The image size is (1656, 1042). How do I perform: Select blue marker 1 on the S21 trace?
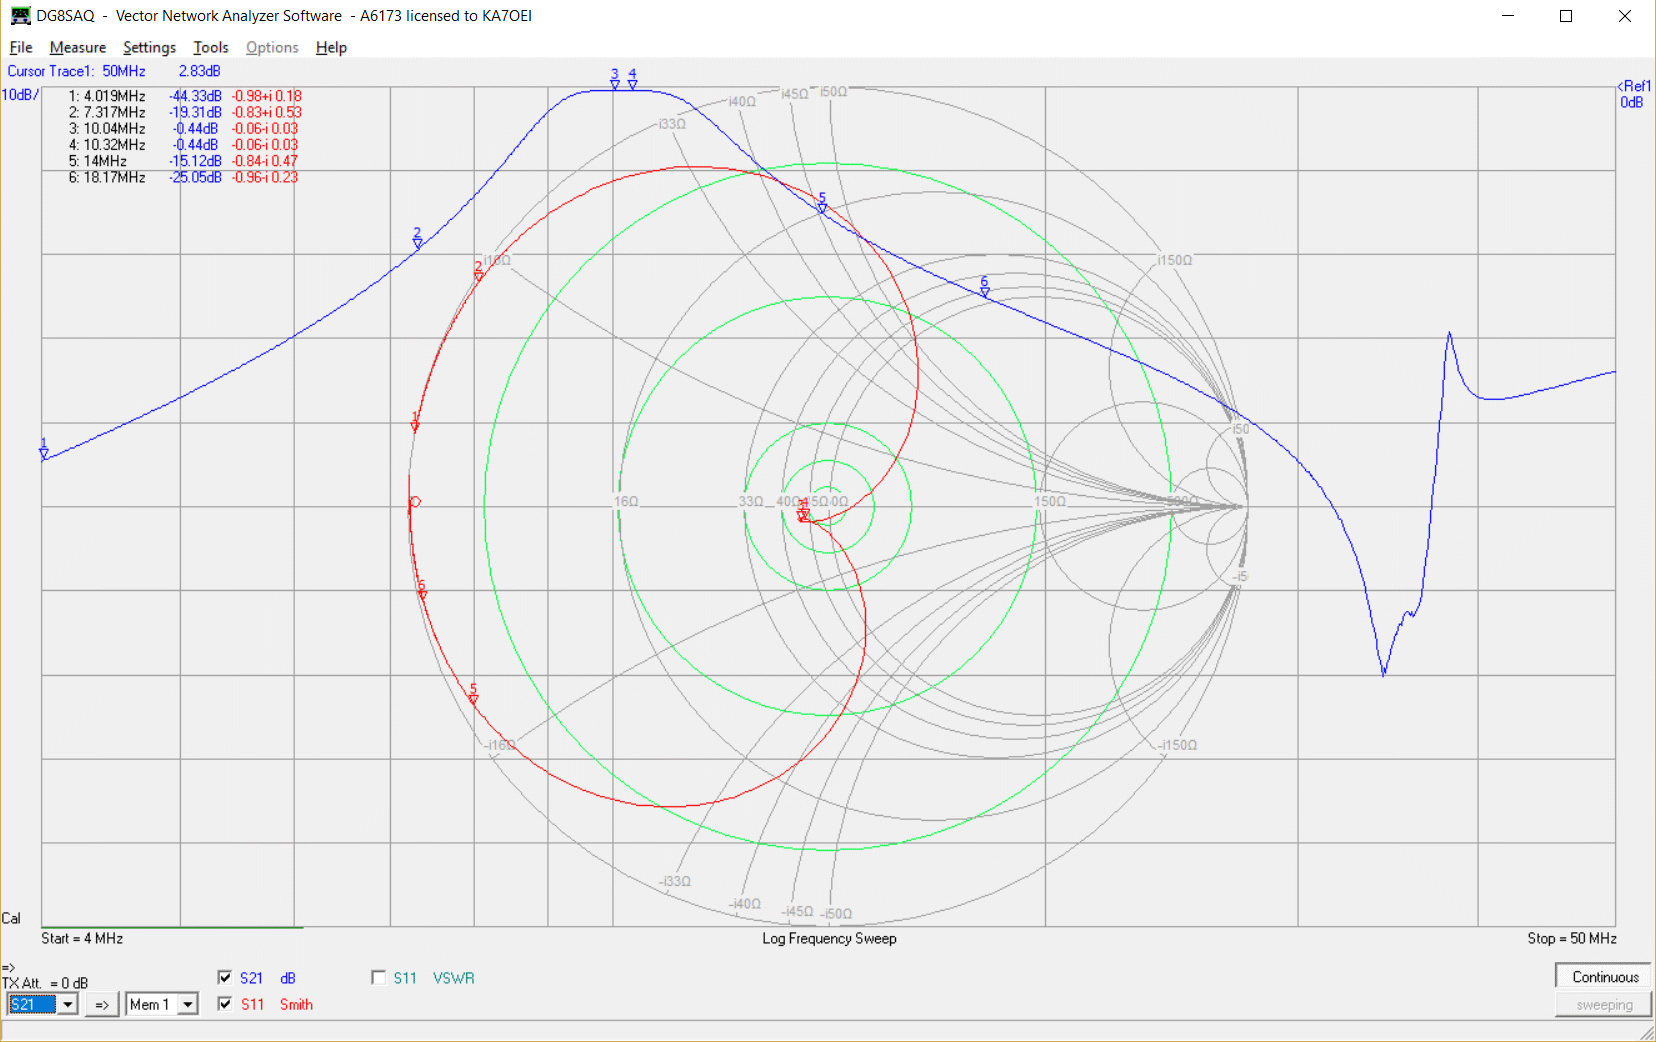pos(44,453)
